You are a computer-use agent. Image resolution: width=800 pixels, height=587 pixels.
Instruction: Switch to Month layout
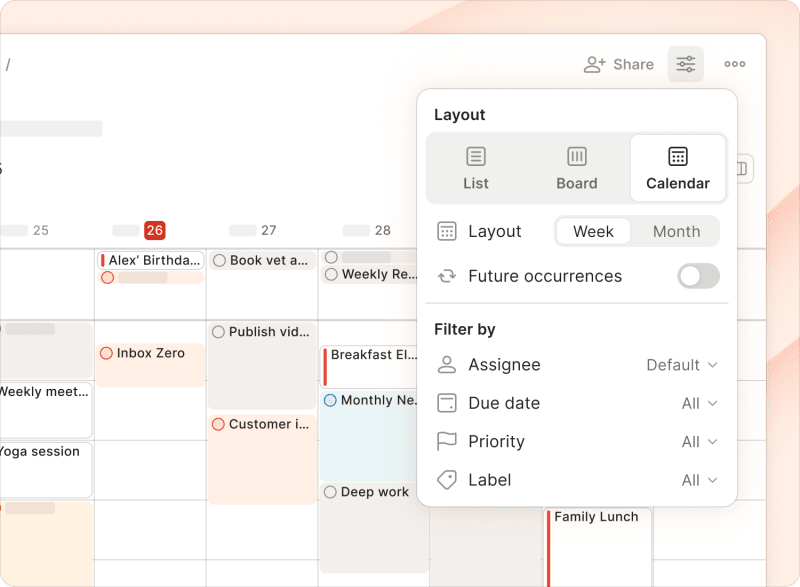675,231
